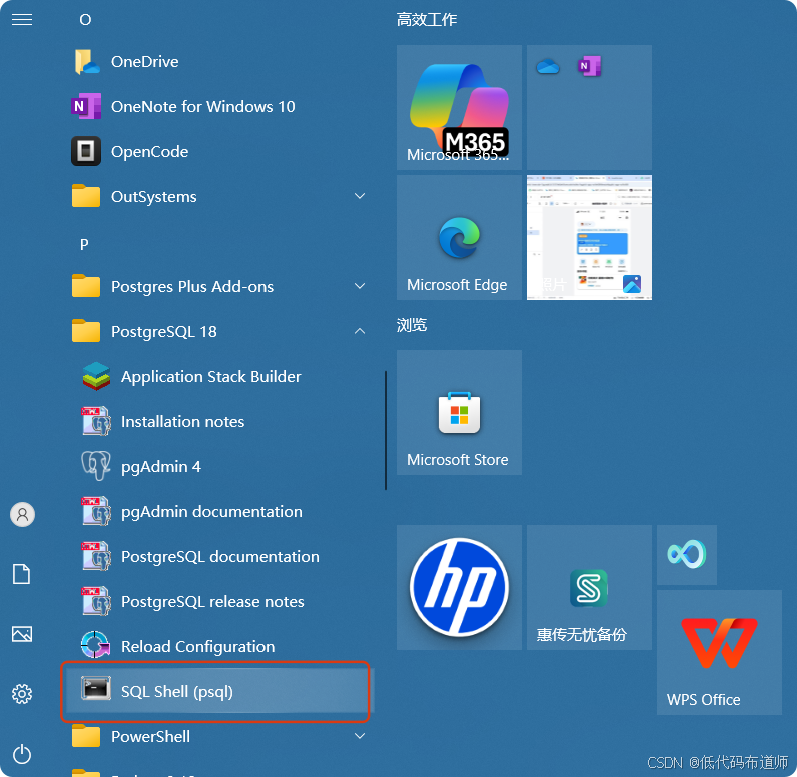Image resolution: width=797 pixels, height=777 pixels.
Task: Open the Microsoft Edge tile
Action: click(x=459, y=237)
